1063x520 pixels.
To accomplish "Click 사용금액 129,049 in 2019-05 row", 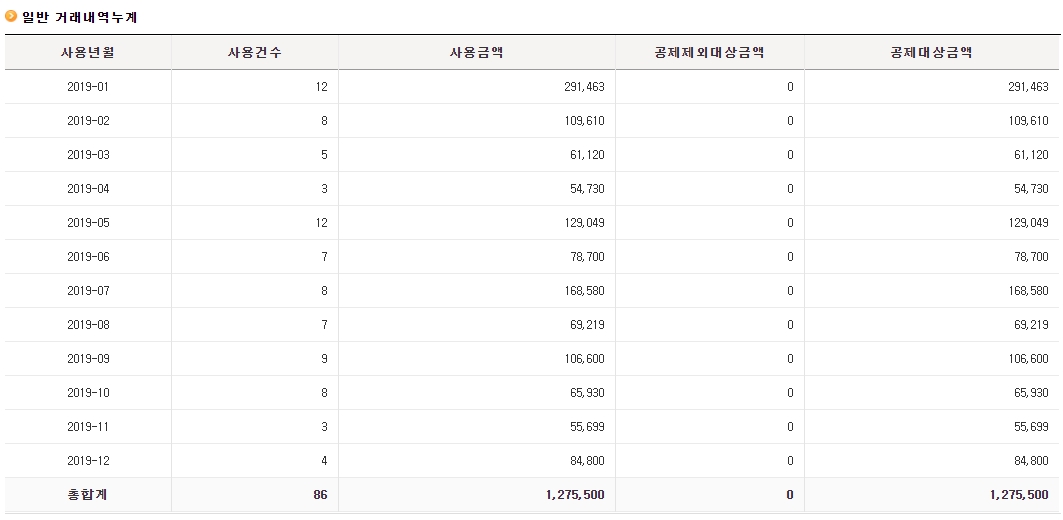I will (584, 222).
